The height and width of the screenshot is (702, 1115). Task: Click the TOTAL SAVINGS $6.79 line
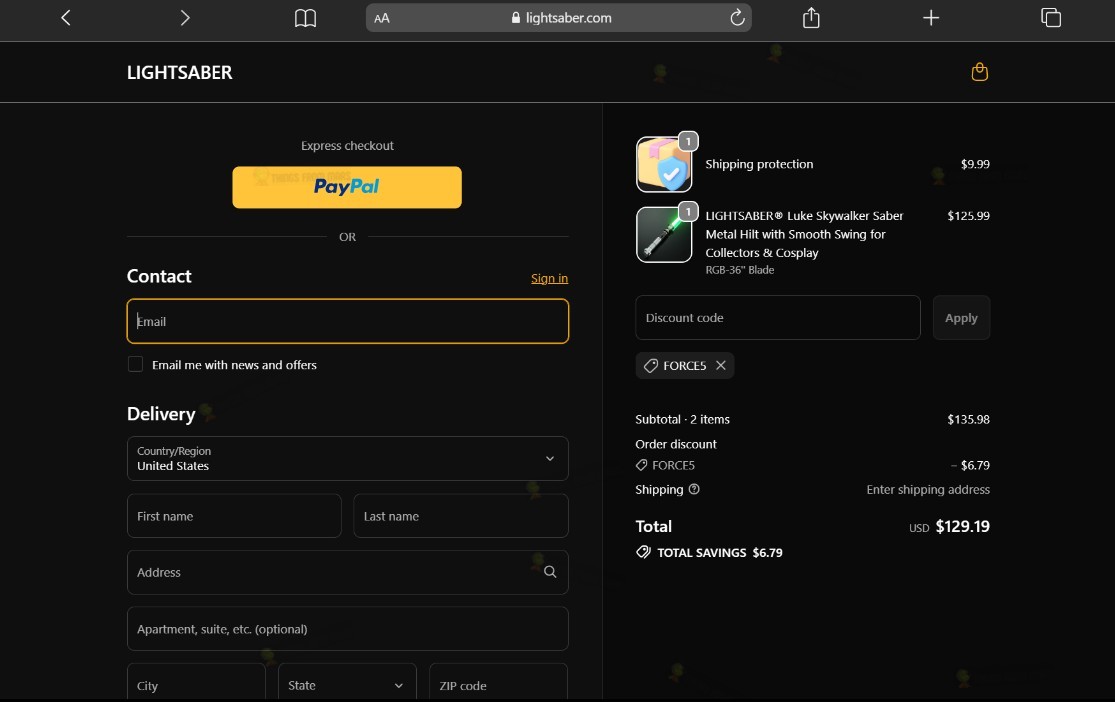[709, 552]
